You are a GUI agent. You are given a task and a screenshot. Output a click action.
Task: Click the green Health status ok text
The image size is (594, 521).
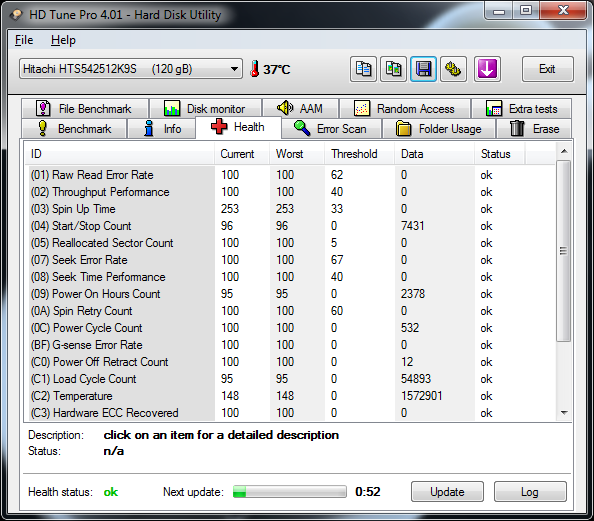coord(111,492)
